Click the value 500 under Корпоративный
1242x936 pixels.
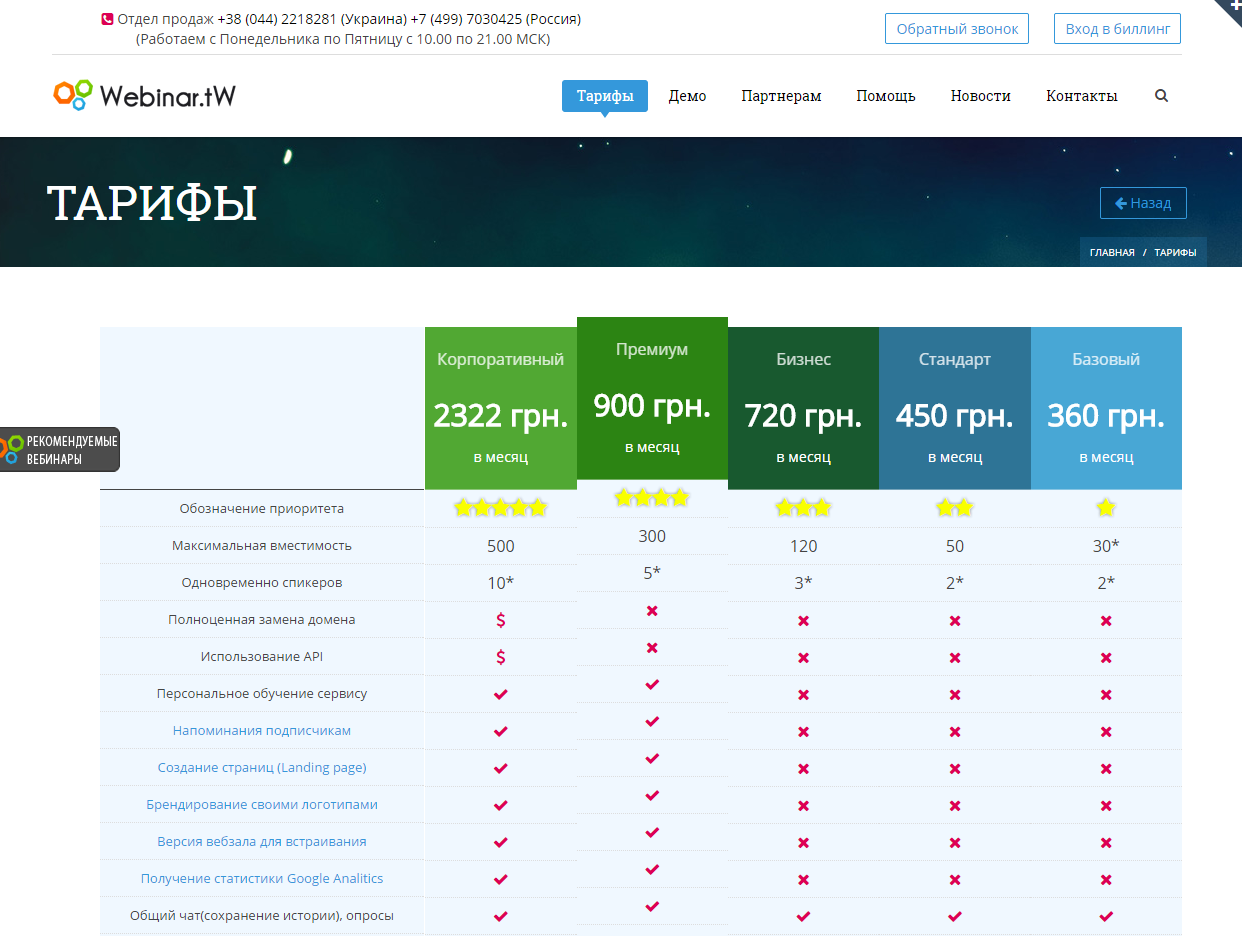click(501, 546)
